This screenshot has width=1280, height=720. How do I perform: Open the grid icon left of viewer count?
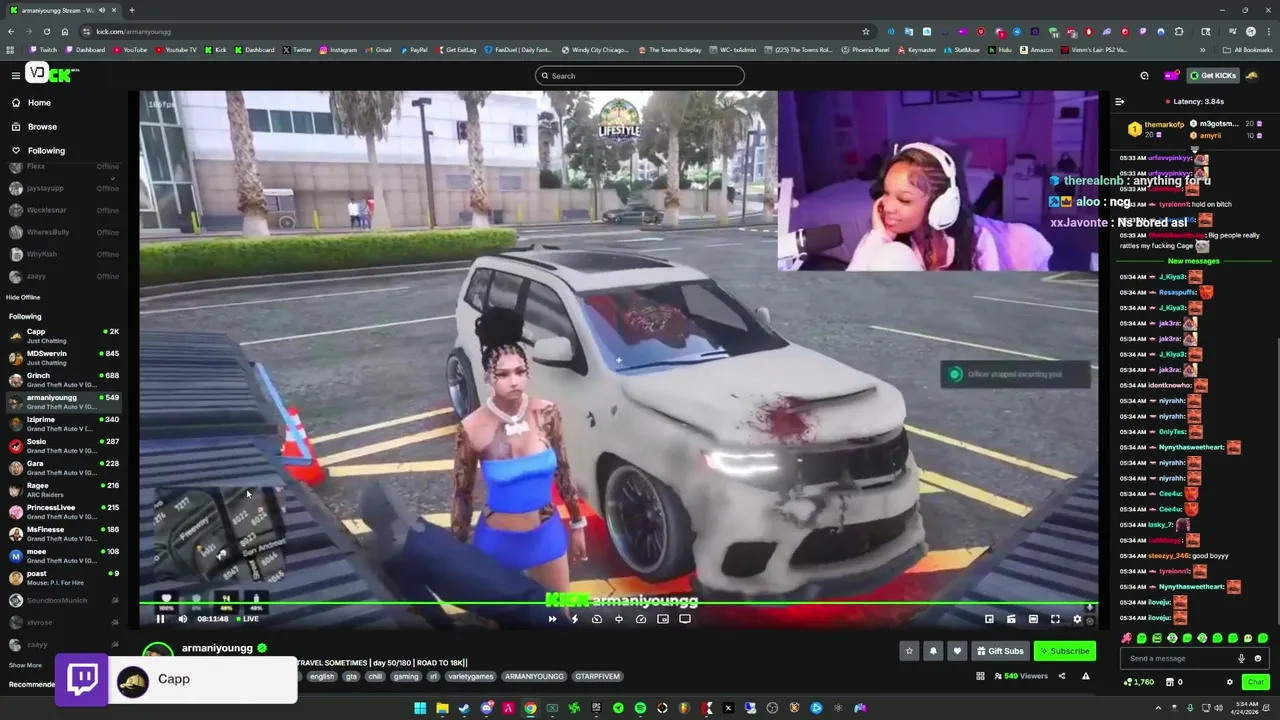(980, 676)
